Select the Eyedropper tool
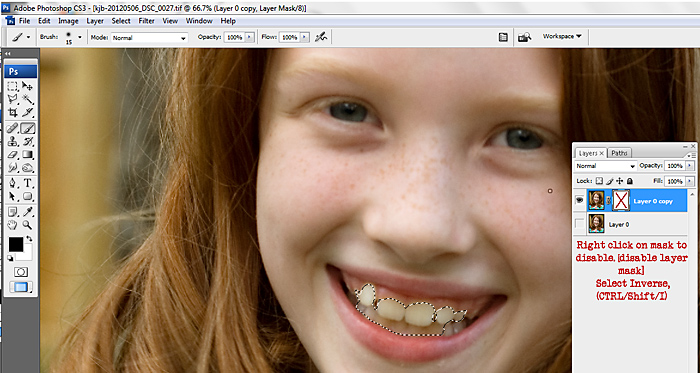This screenshot has width=700, height=373. 28,211
